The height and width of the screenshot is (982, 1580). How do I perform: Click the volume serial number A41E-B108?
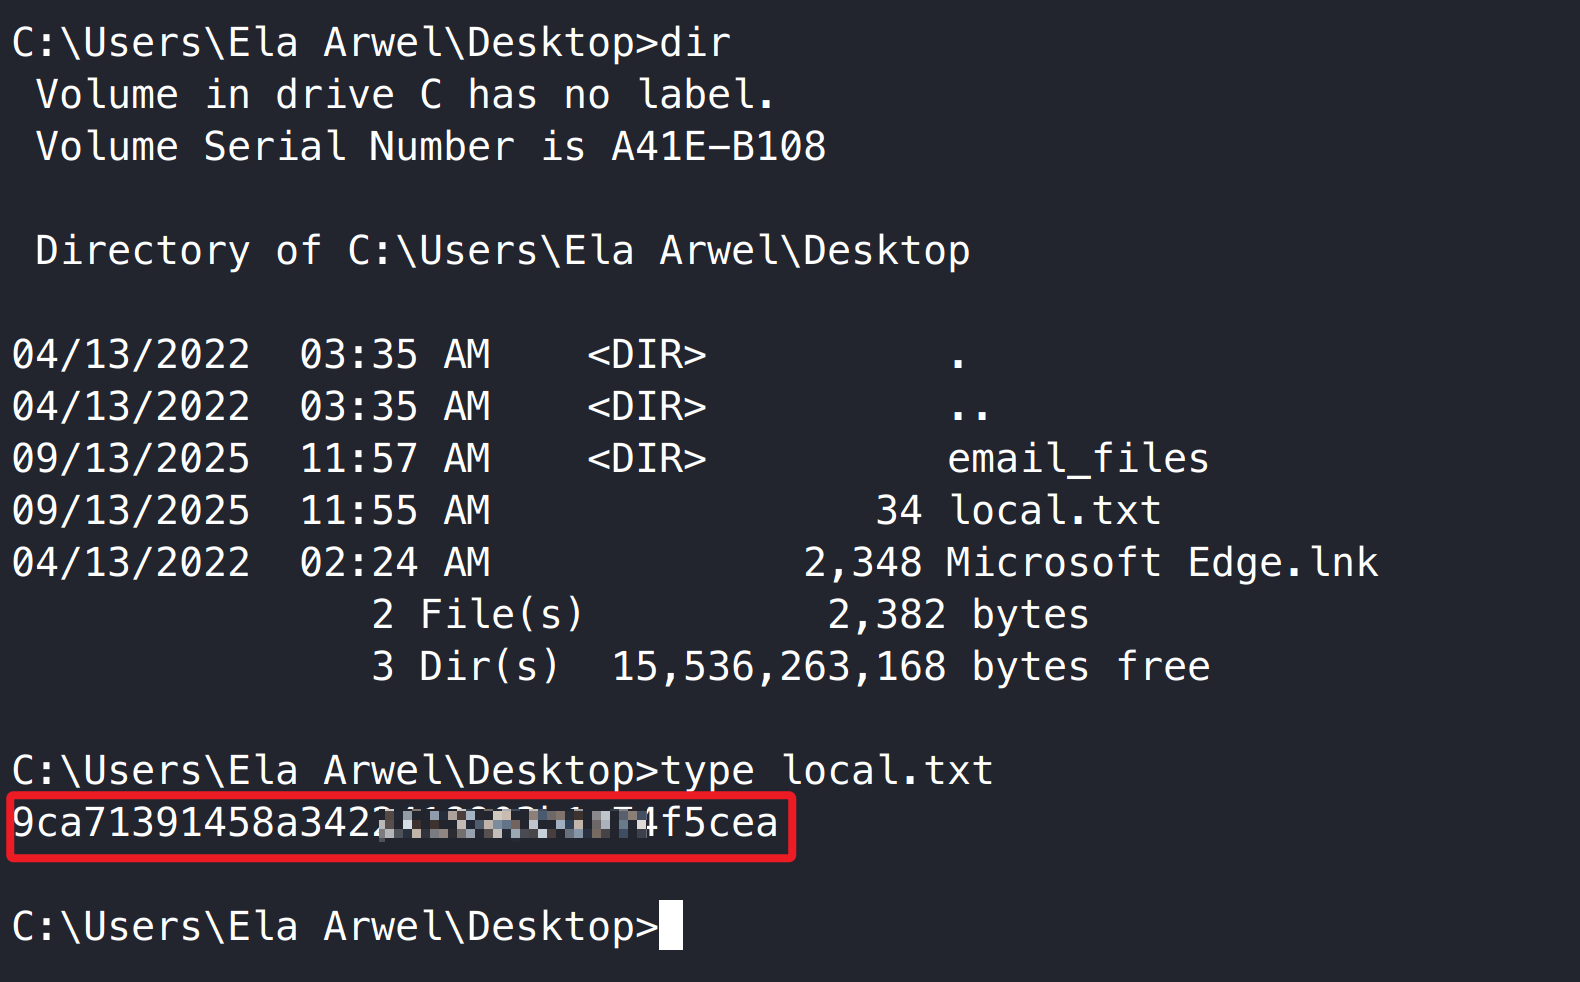pyautogui.click(x=718, y=147)
